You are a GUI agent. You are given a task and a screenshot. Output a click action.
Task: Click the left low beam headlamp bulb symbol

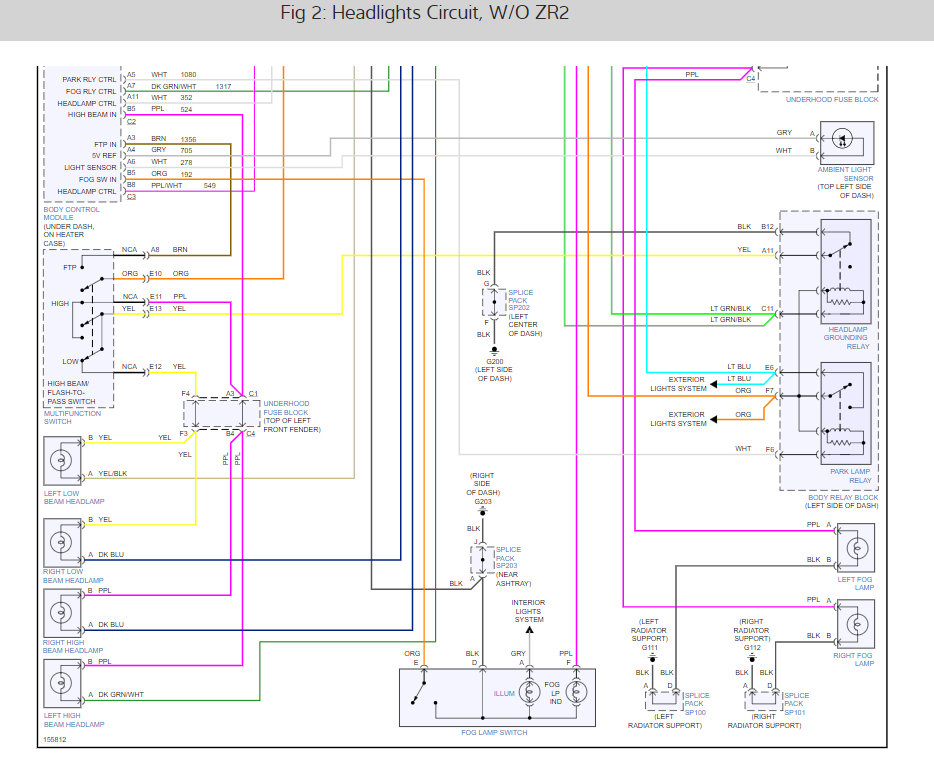(x=63, y=460)
